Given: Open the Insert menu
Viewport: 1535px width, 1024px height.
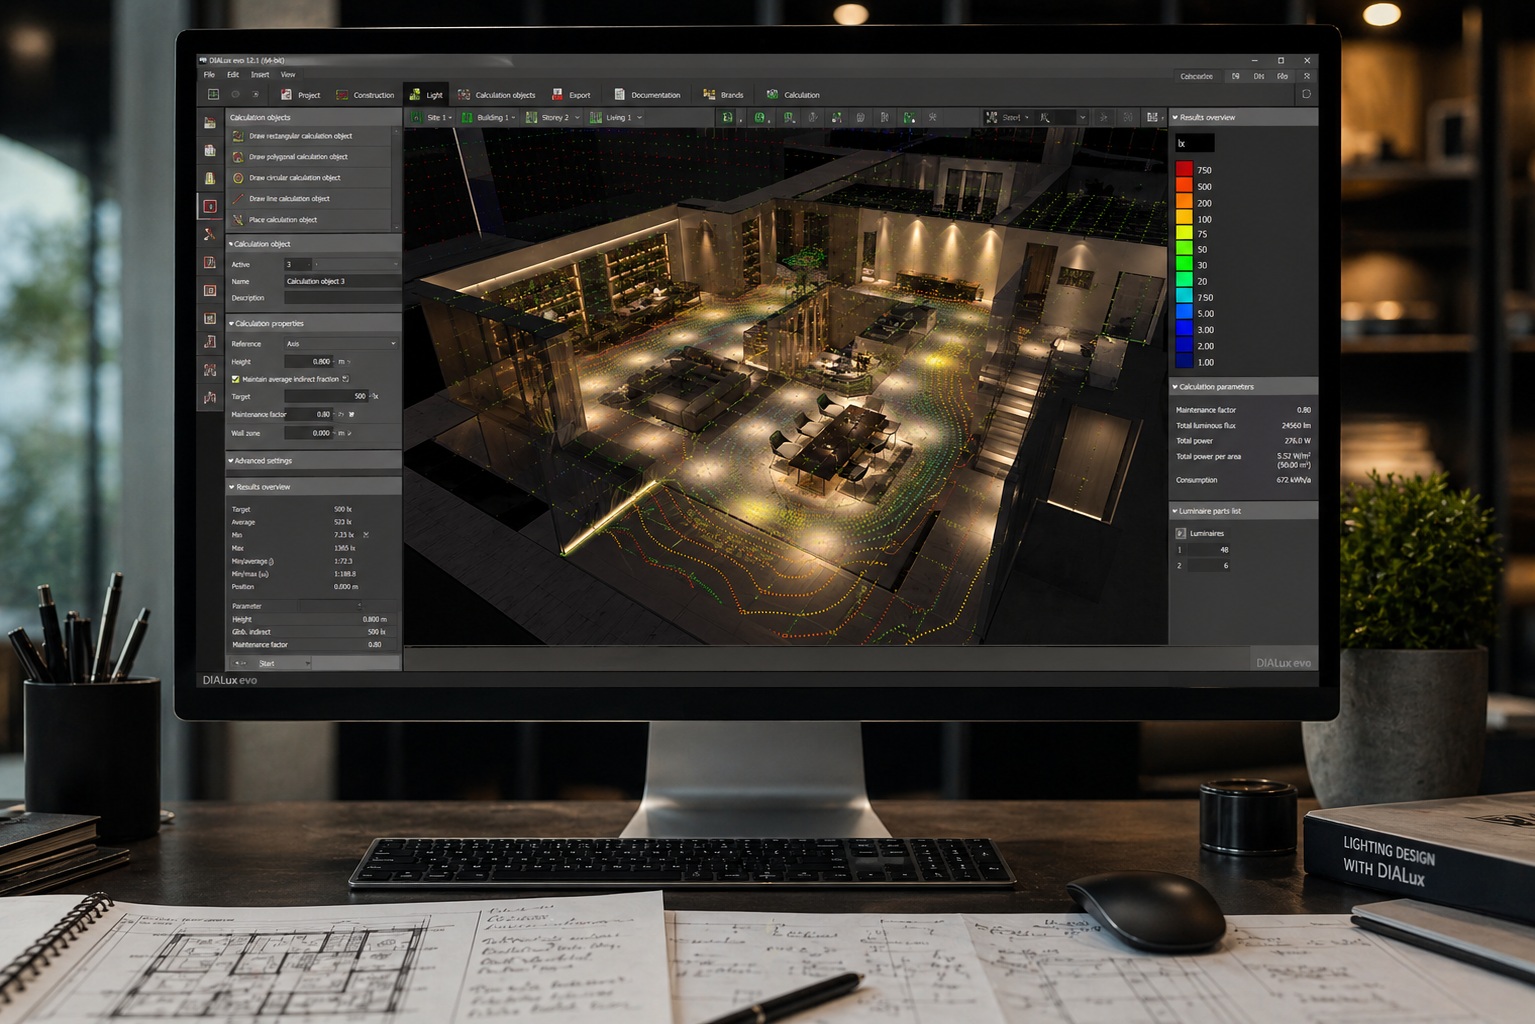Looking at the screenshot, I should point(260,75).
